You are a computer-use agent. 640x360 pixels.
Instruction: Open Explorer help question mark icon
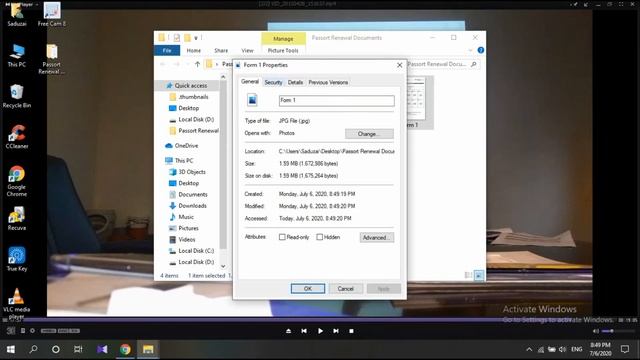point(481,50)
